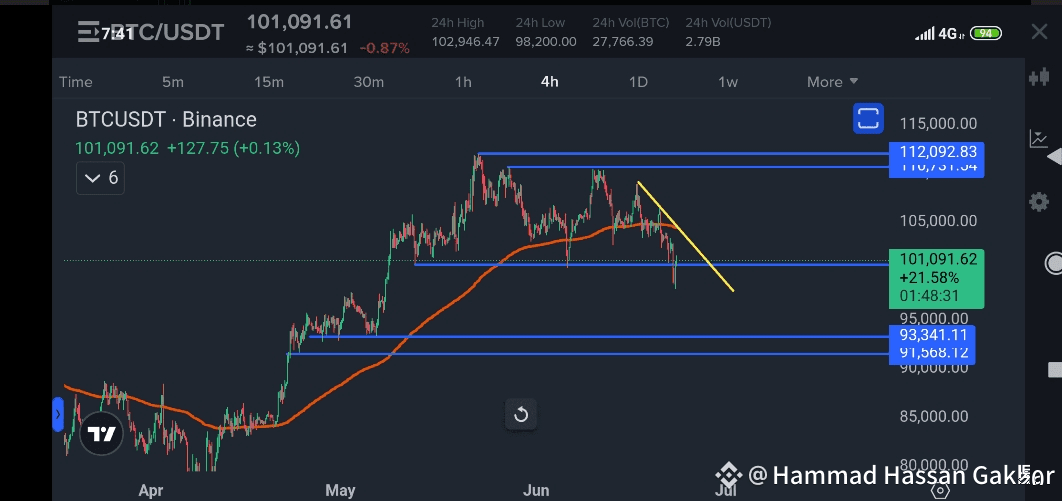Tap the 105,000.00 price axis label
1062x501 pixels.
938,221
